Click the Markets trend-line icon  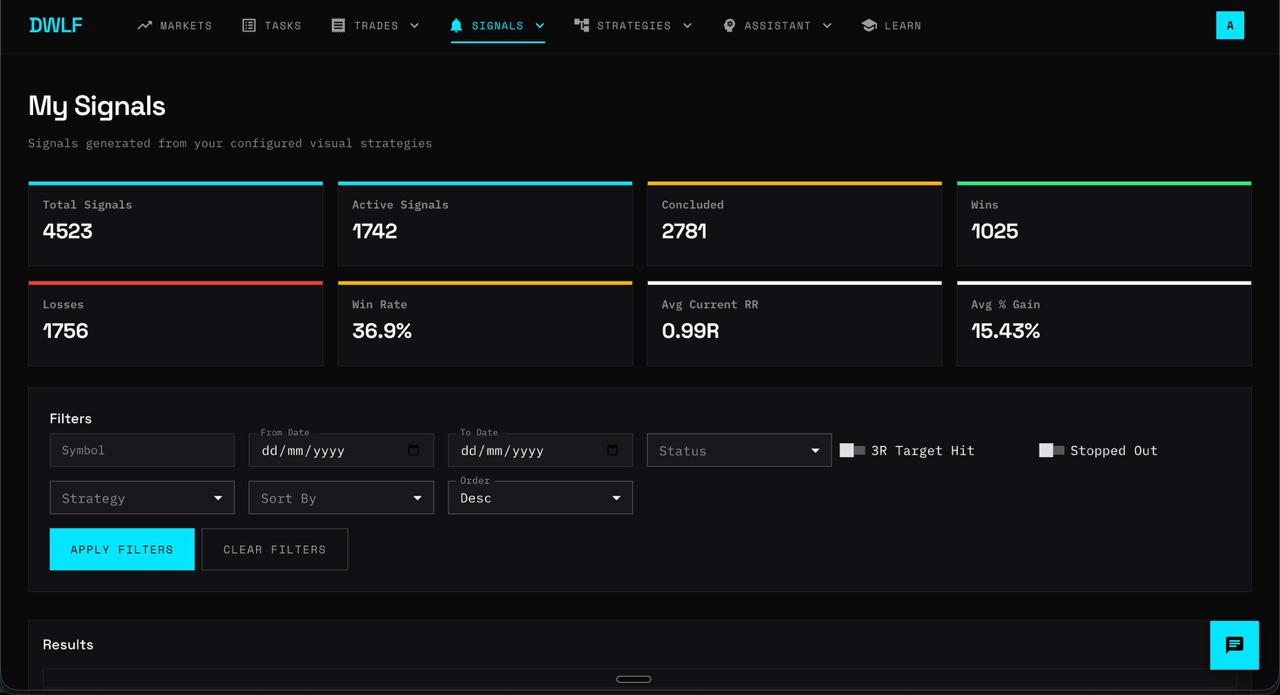coord(145,25)
